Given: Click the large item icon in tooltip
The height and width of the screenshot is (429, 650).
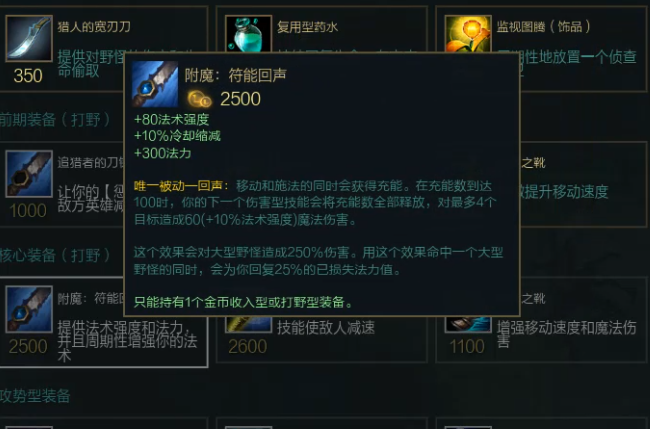Looking at the screenshot, I should 155,84.
